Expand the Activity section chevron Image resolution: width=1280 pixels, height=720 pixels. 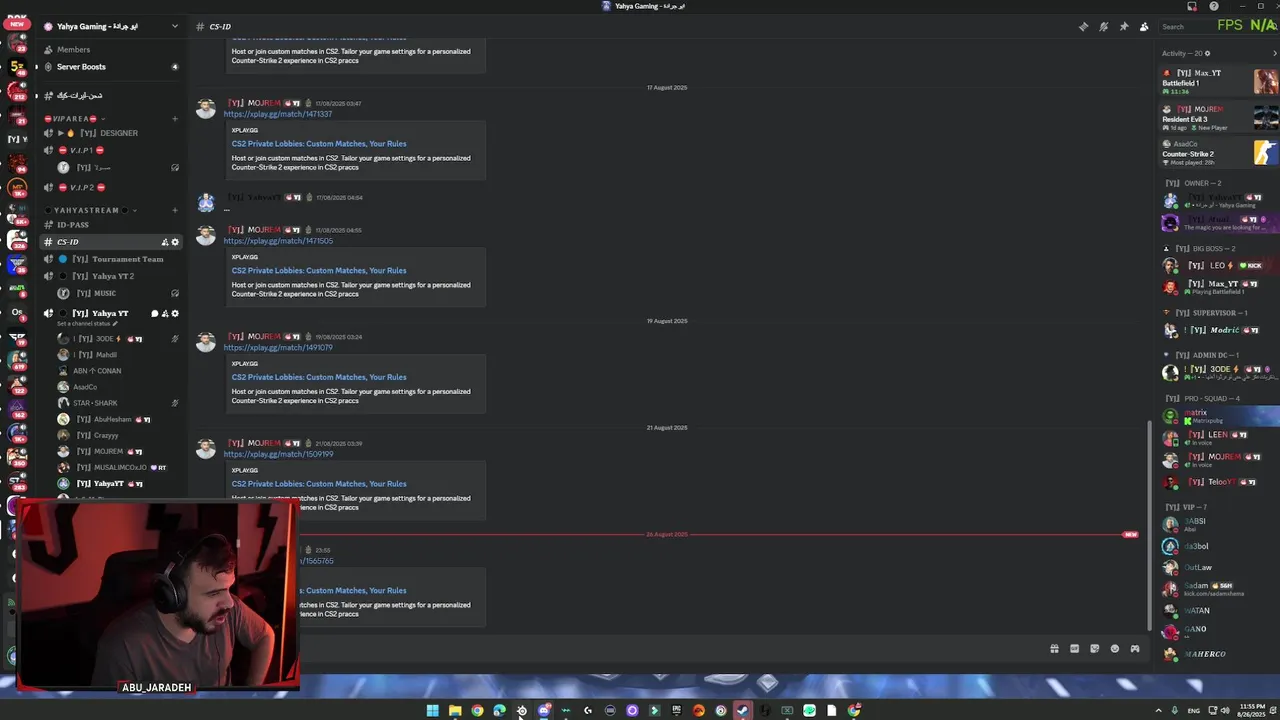(1274, 53)
